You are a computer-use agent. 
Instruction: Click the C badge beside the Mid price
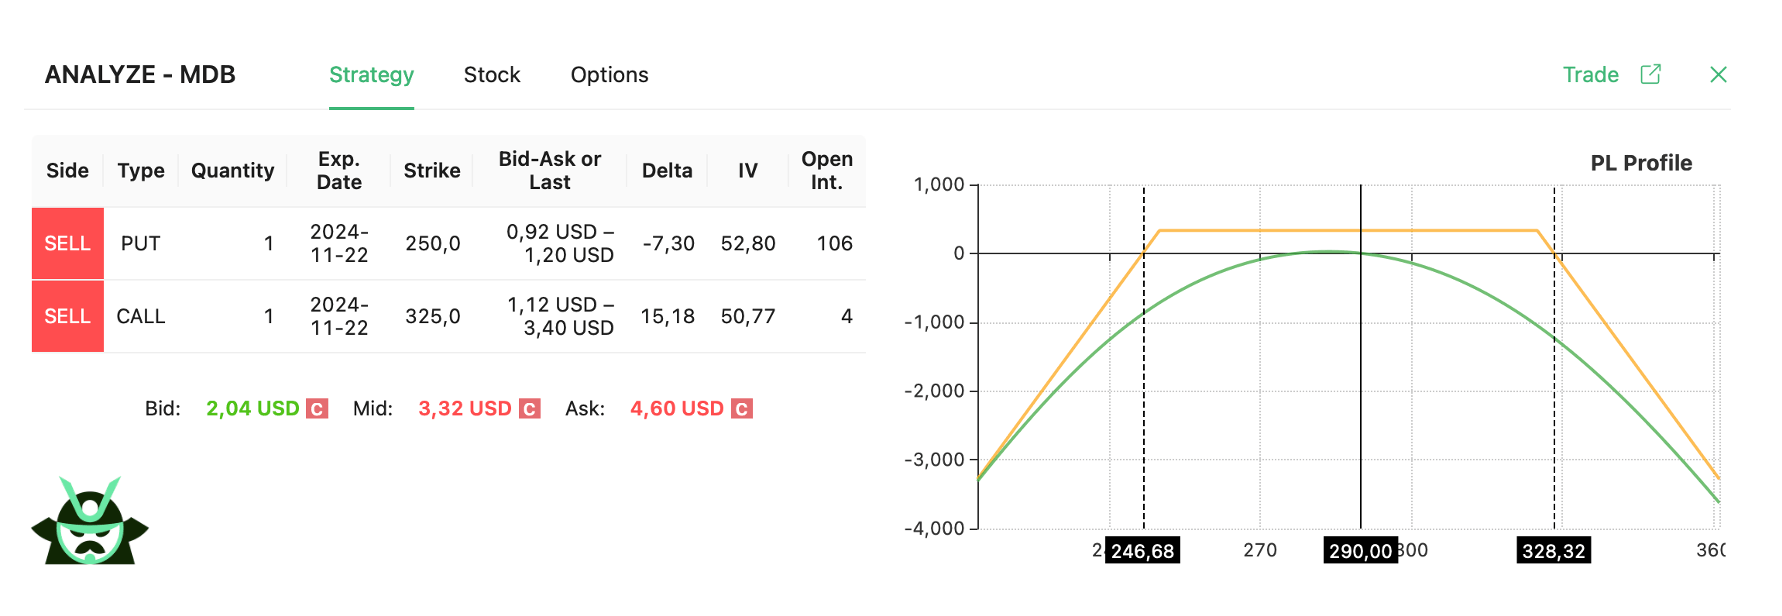(530, 409)
